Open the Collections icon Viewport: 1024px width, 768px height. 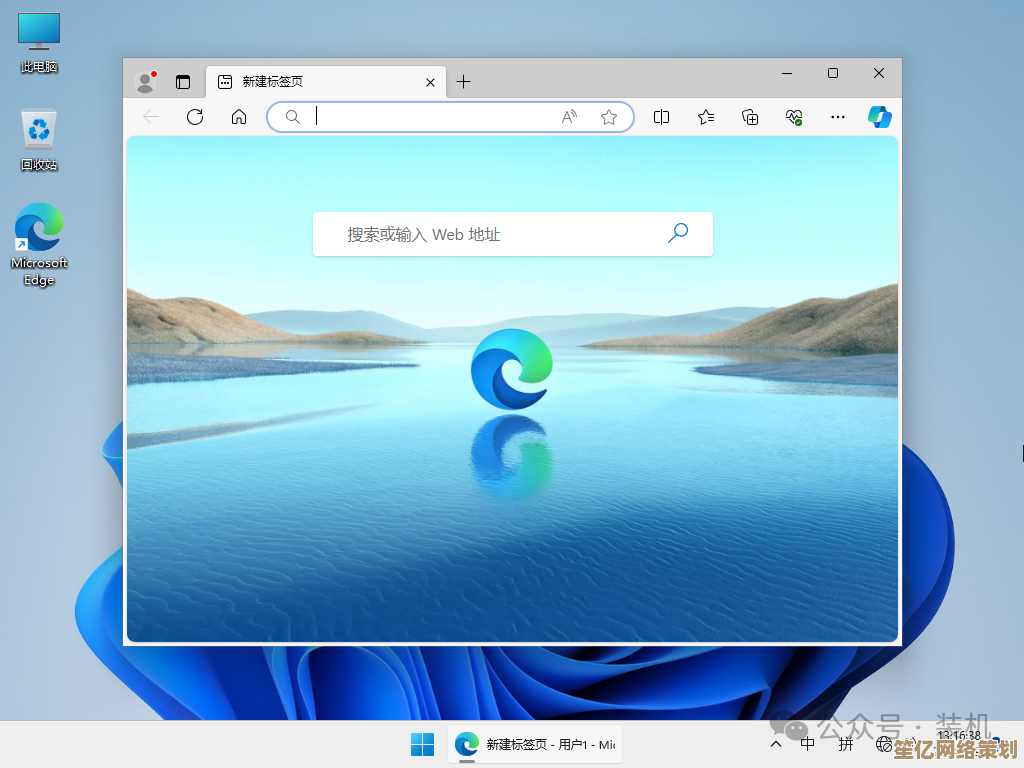tap(750, 117)
